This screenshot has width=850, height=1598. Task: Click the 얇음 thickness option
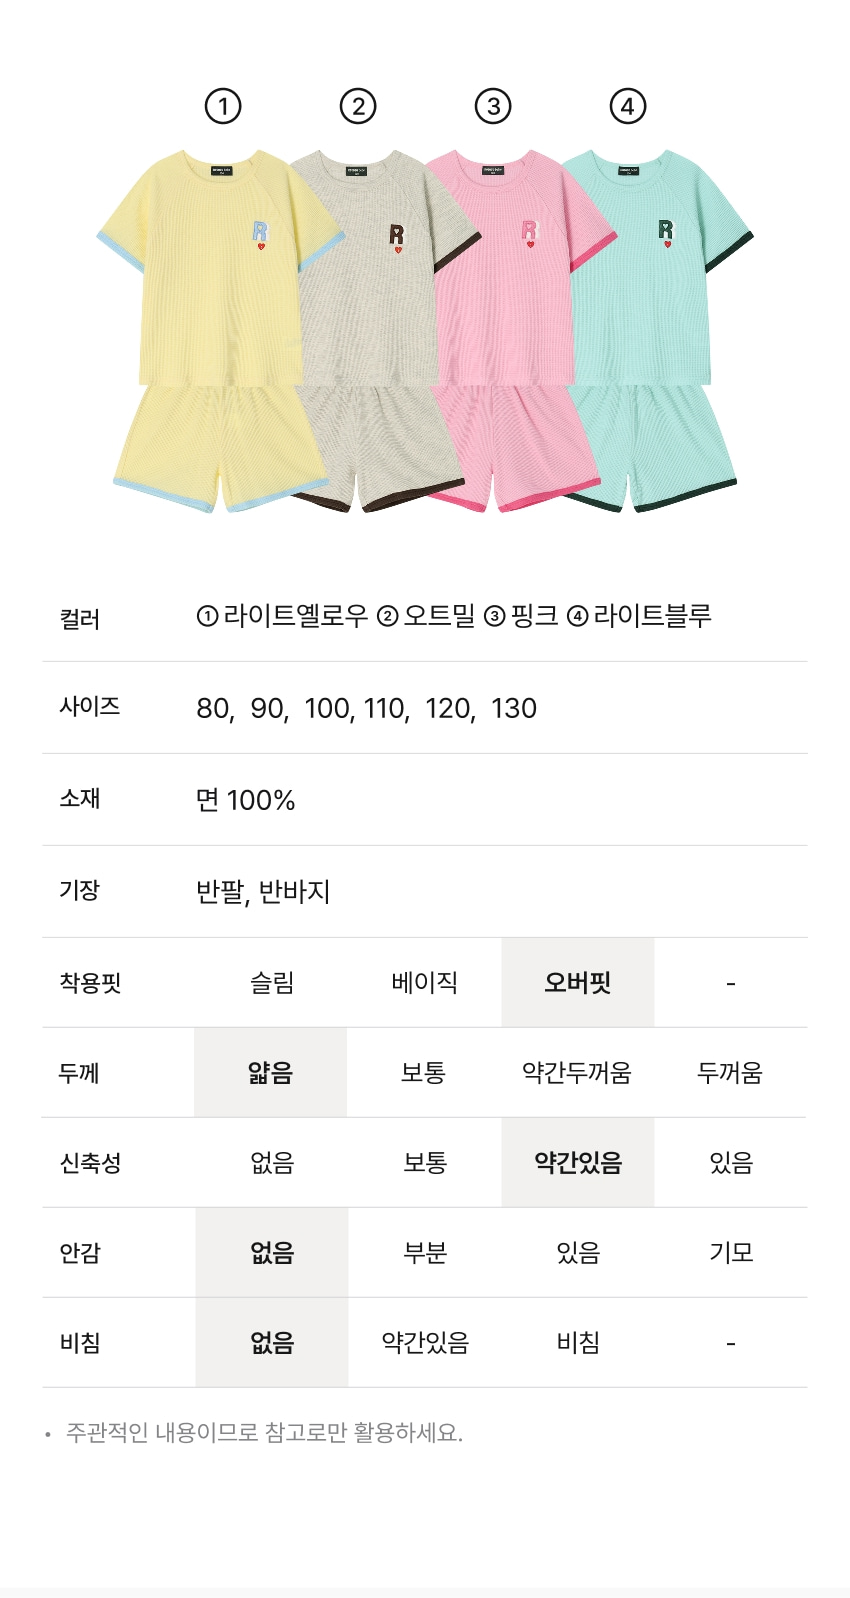271,1073
